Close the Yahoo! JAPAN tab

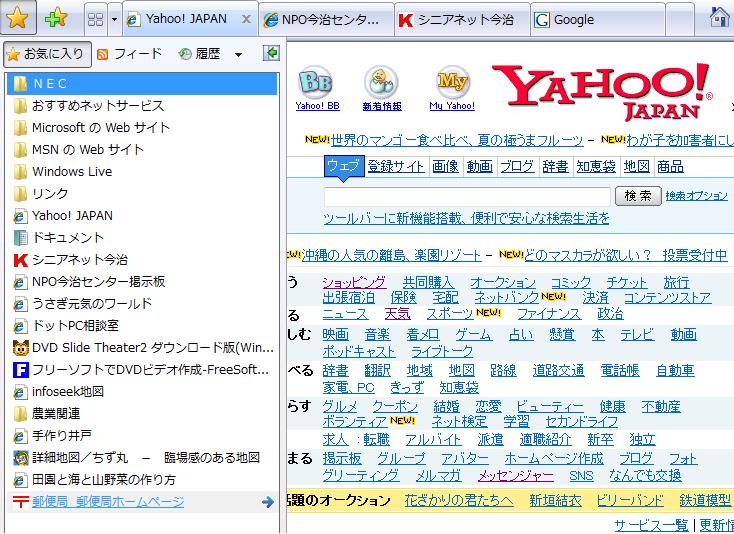[x=246, y=19]
